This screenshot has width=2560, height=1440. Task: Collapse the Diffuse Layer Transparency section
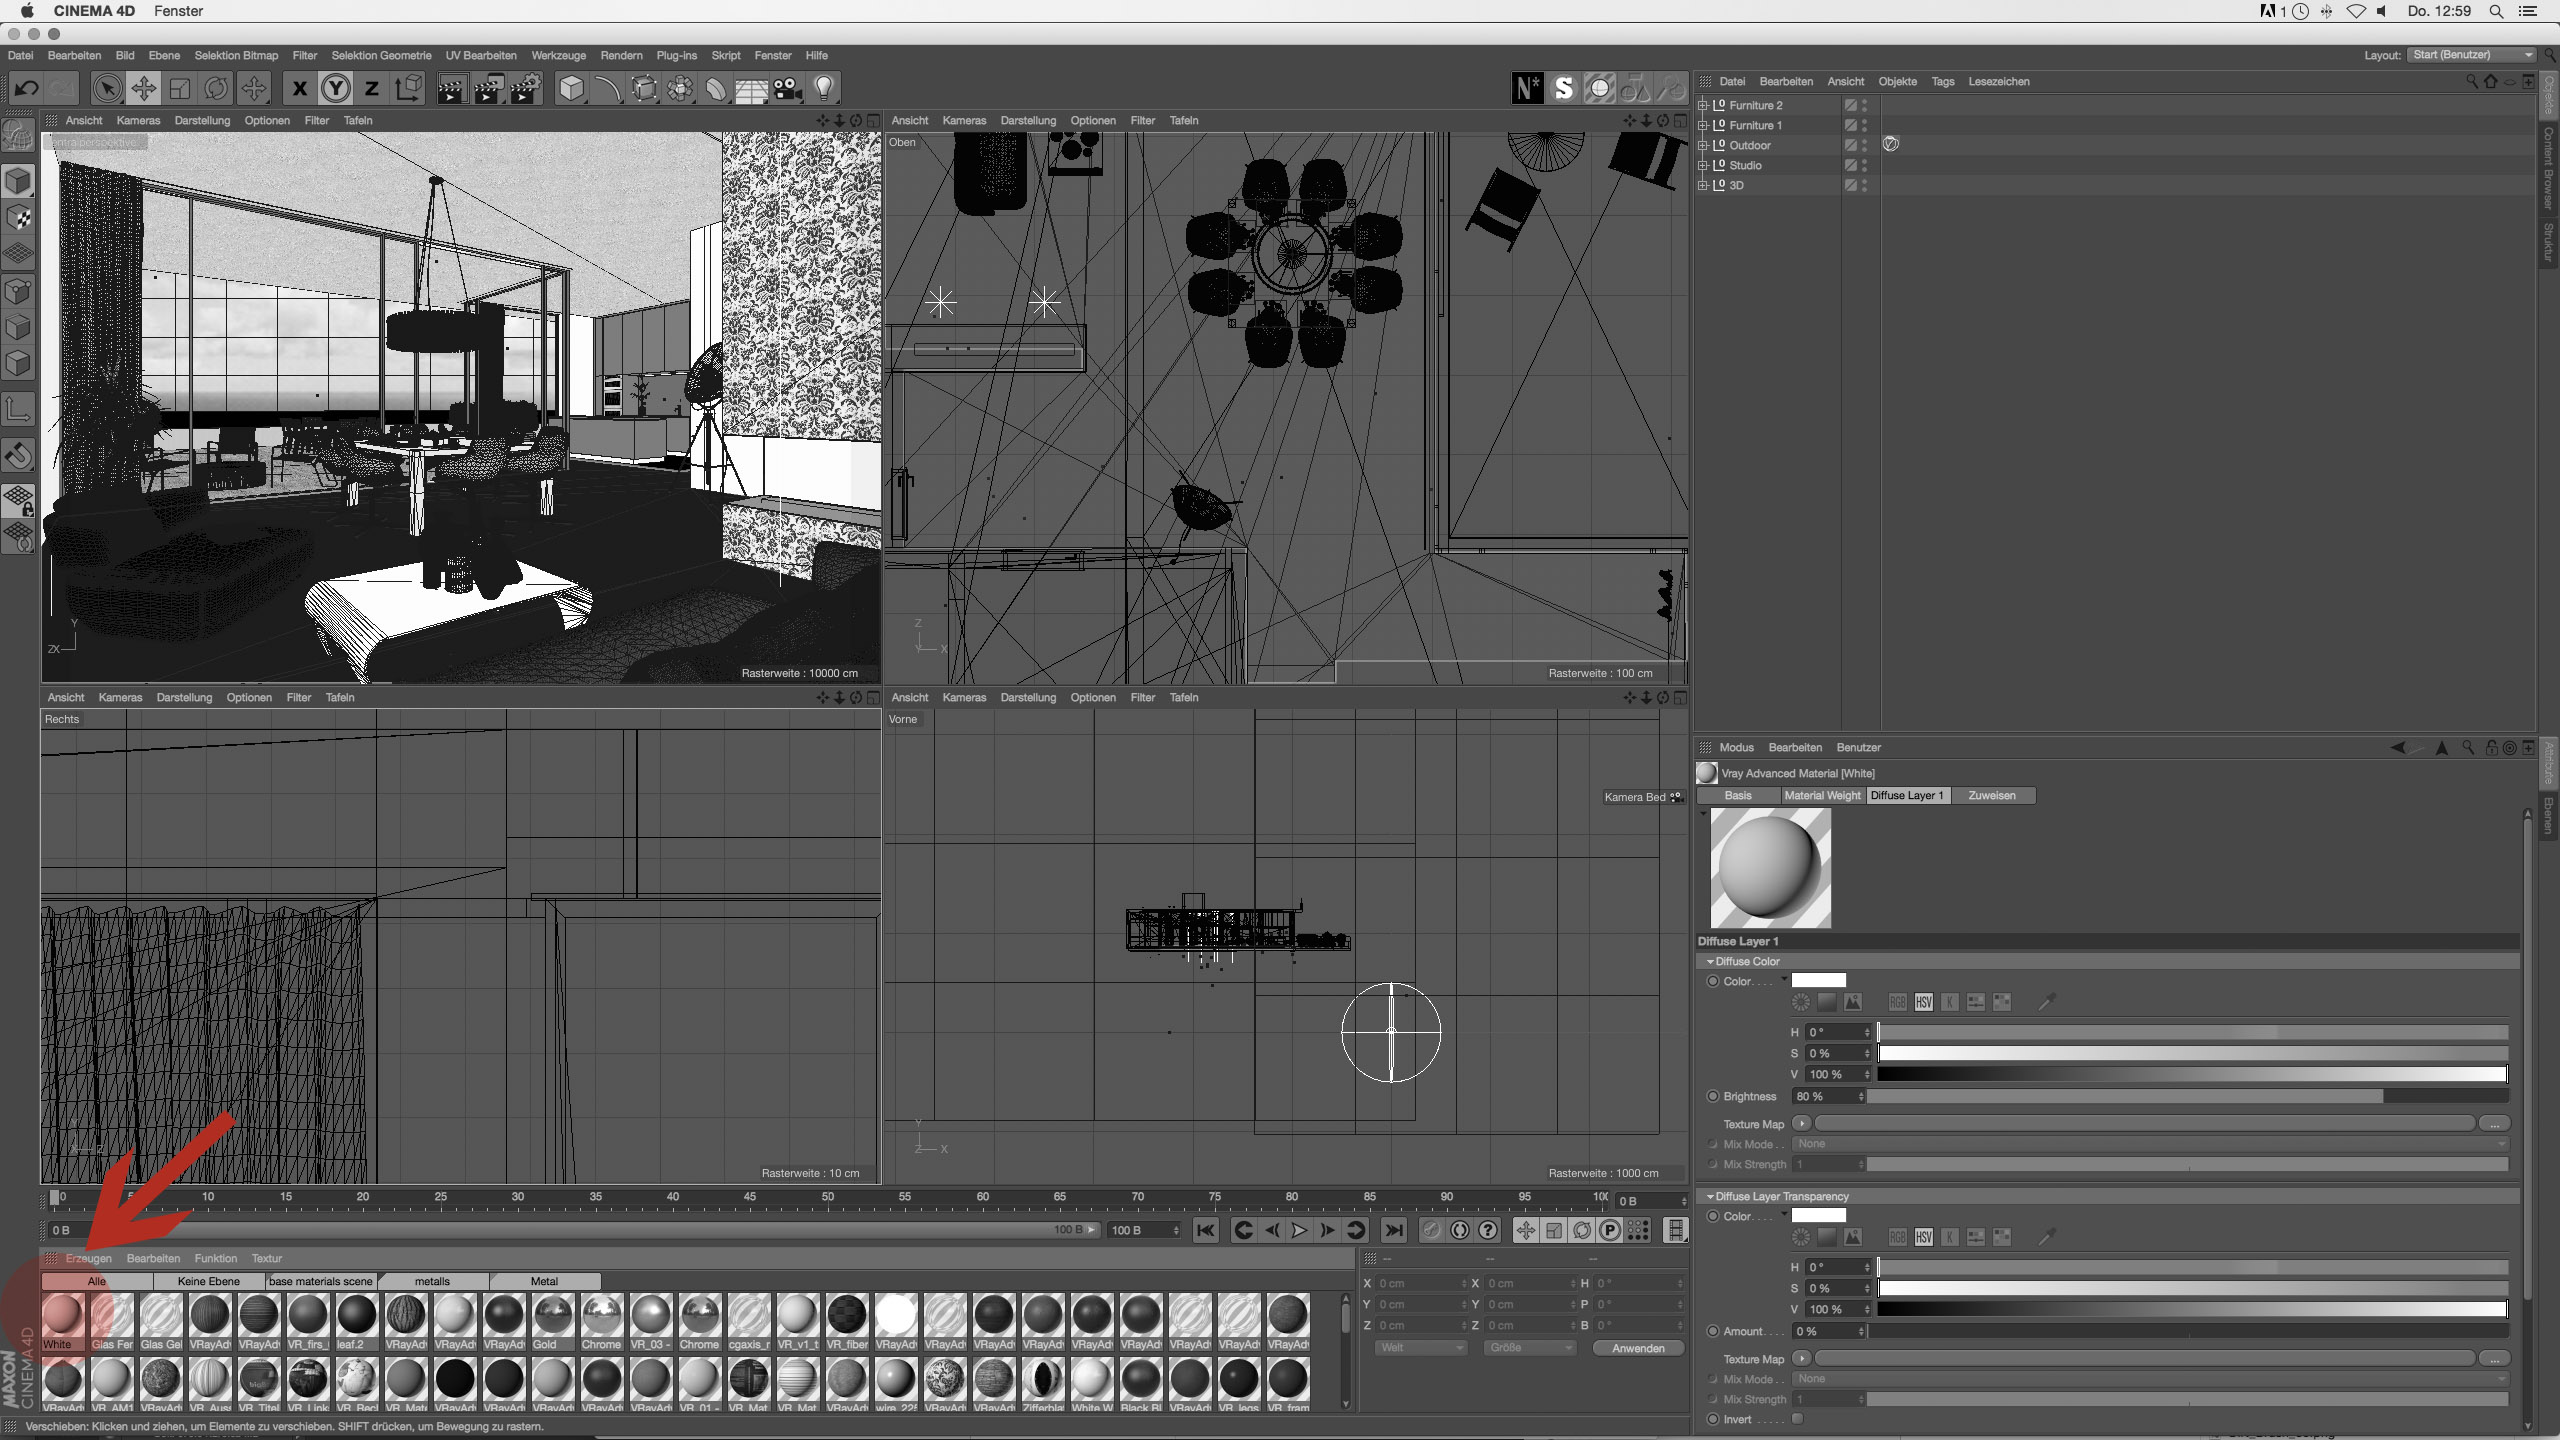click(1711, 1196)
